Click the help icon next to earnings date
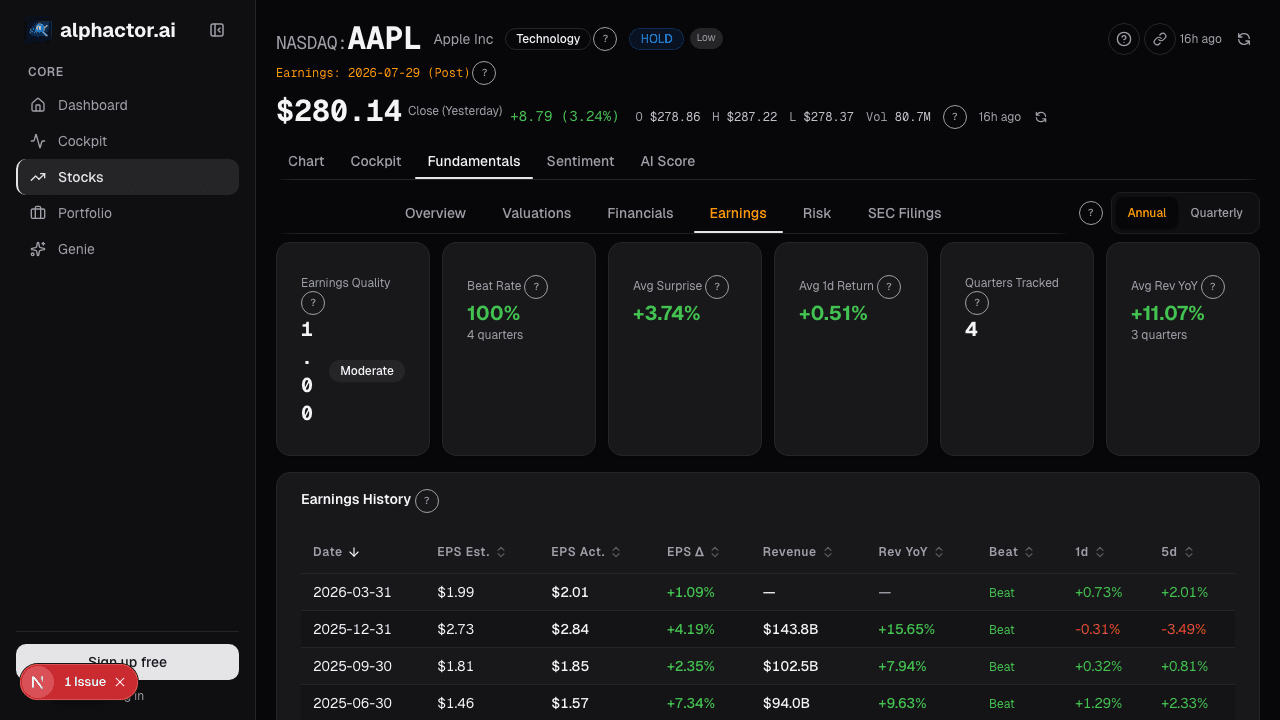 point(484,73)
